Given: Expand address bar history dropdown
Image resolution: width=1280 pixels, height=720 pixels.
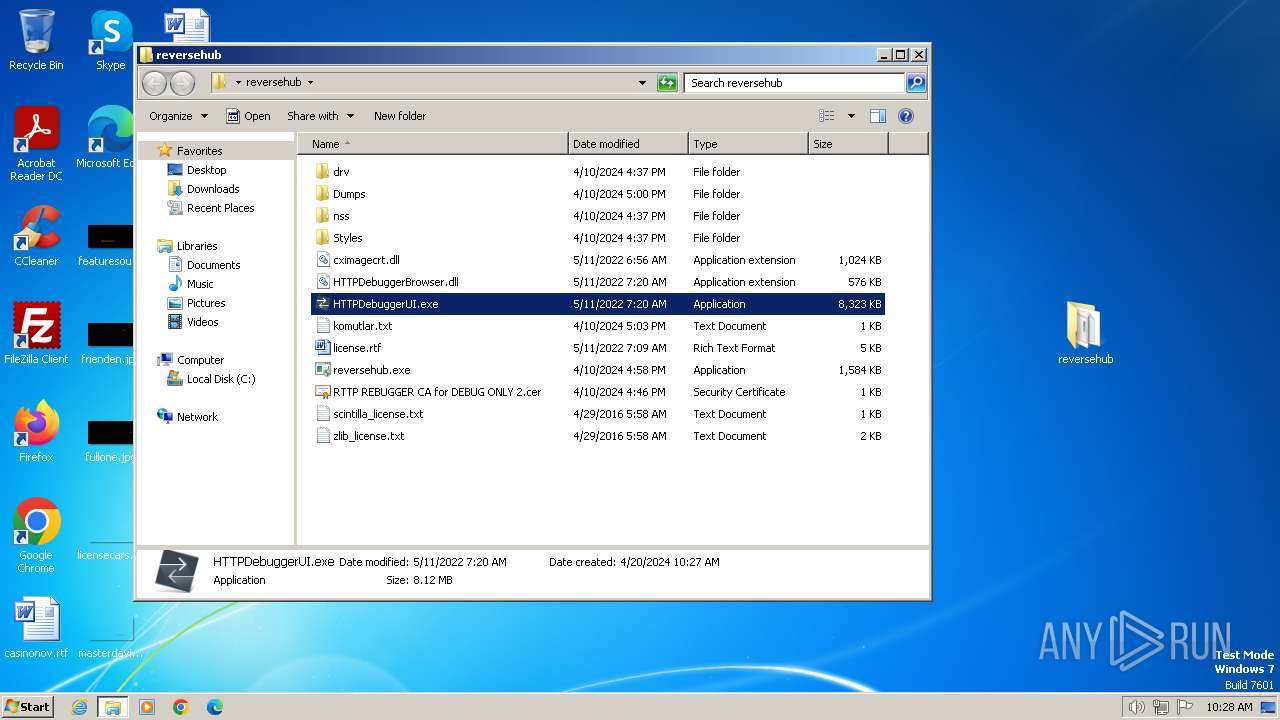Looking at the screenshot, I should coord(642,83).
